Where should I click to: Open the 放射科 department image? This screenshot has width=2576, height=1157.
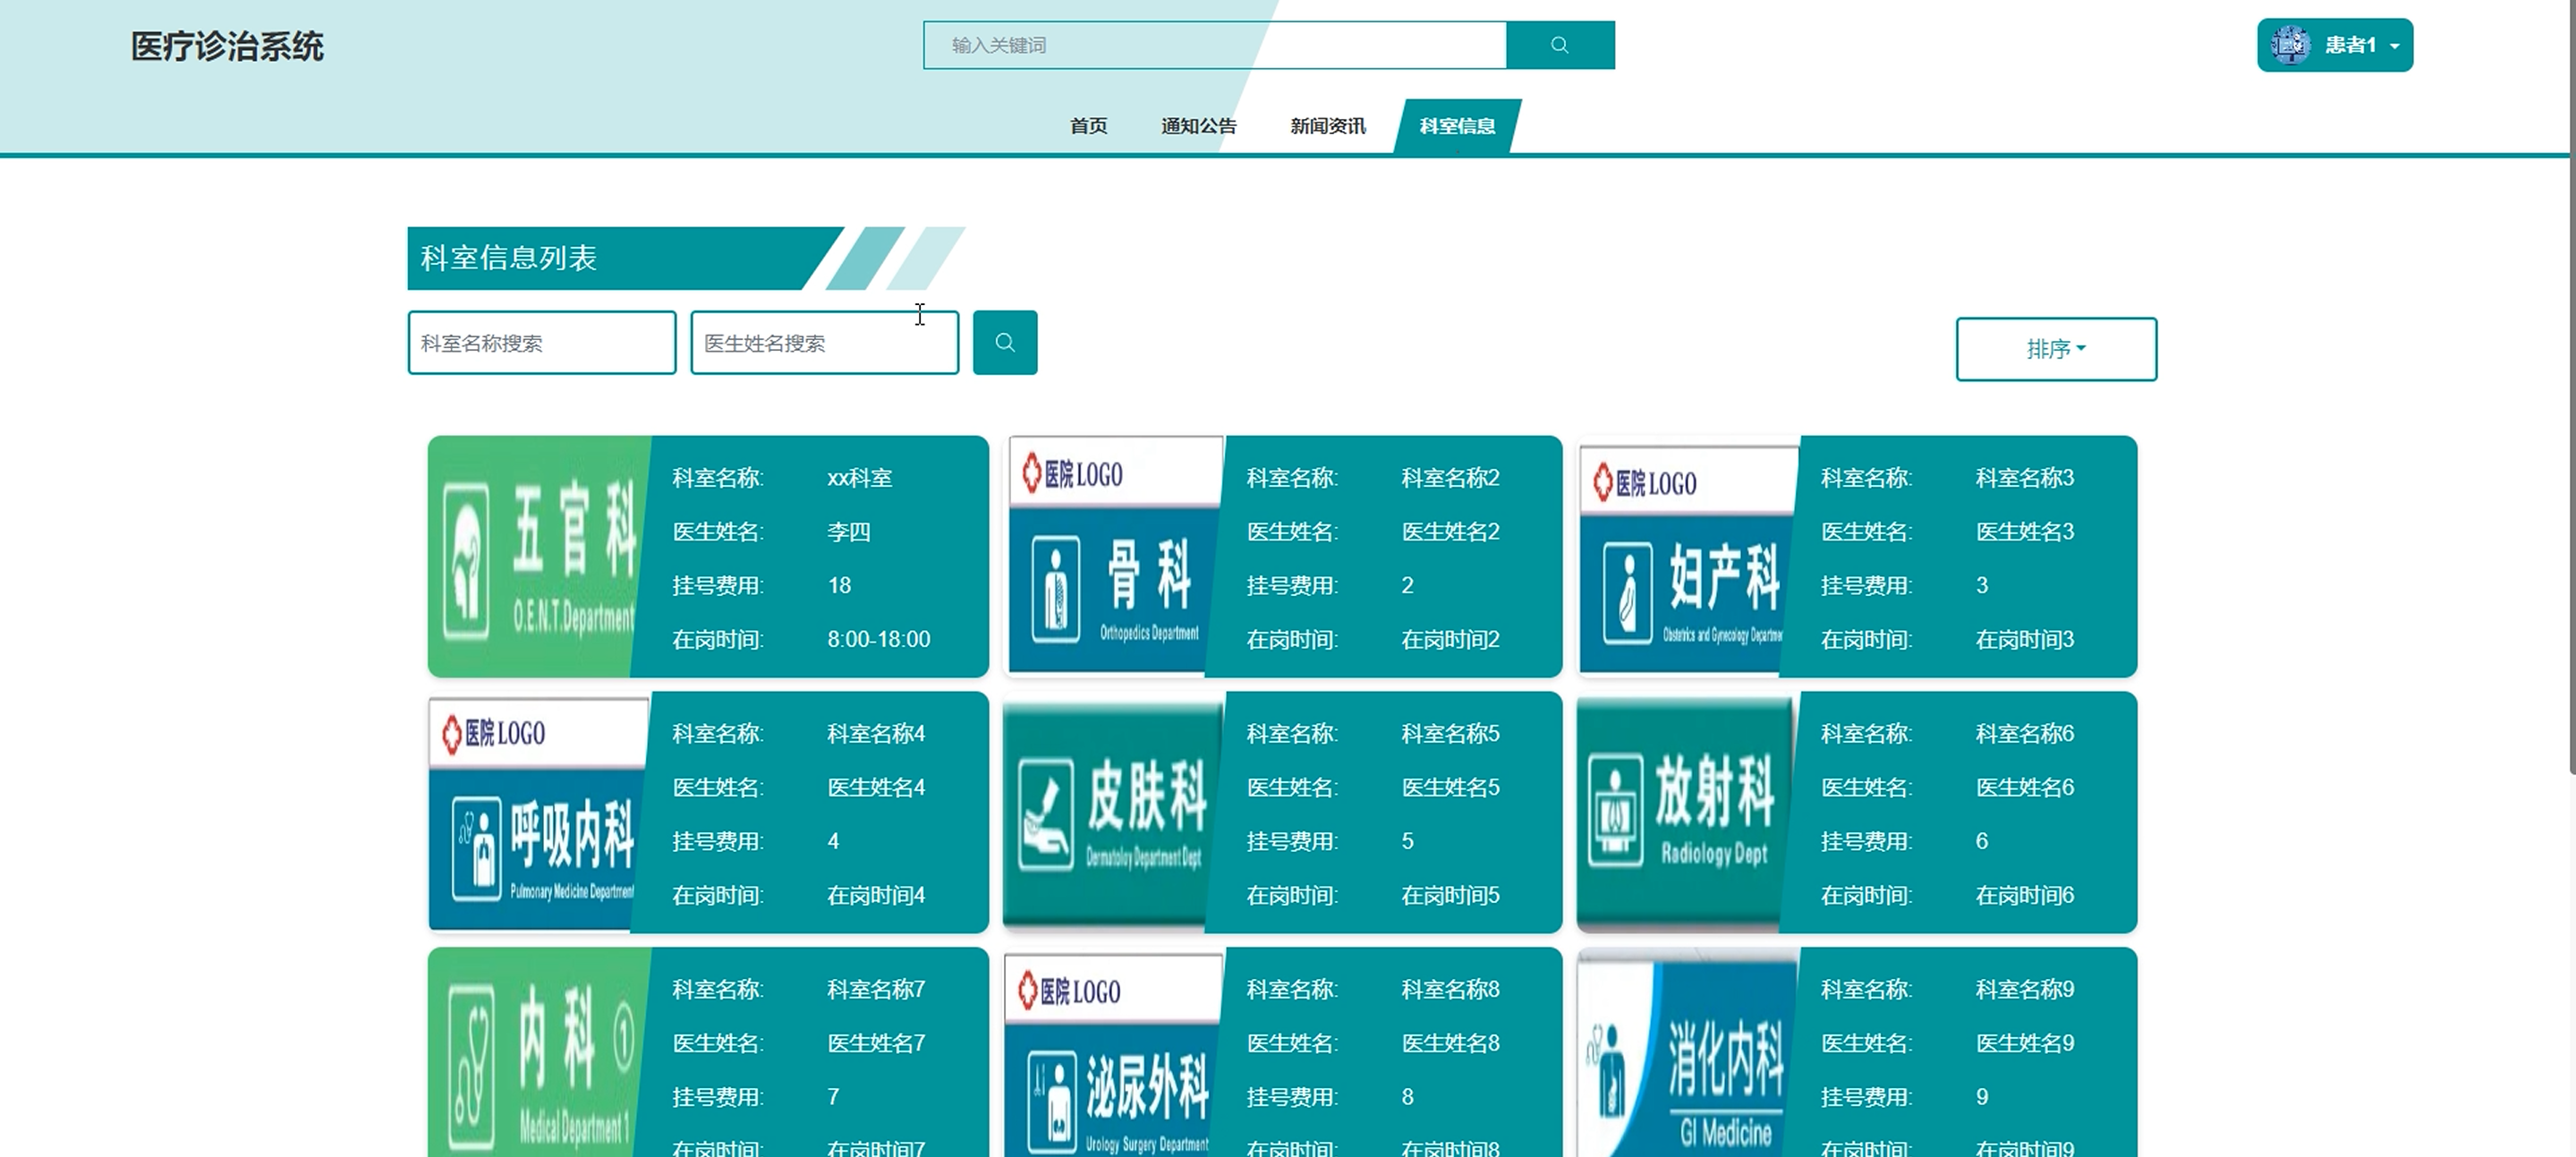(1687, 812)
